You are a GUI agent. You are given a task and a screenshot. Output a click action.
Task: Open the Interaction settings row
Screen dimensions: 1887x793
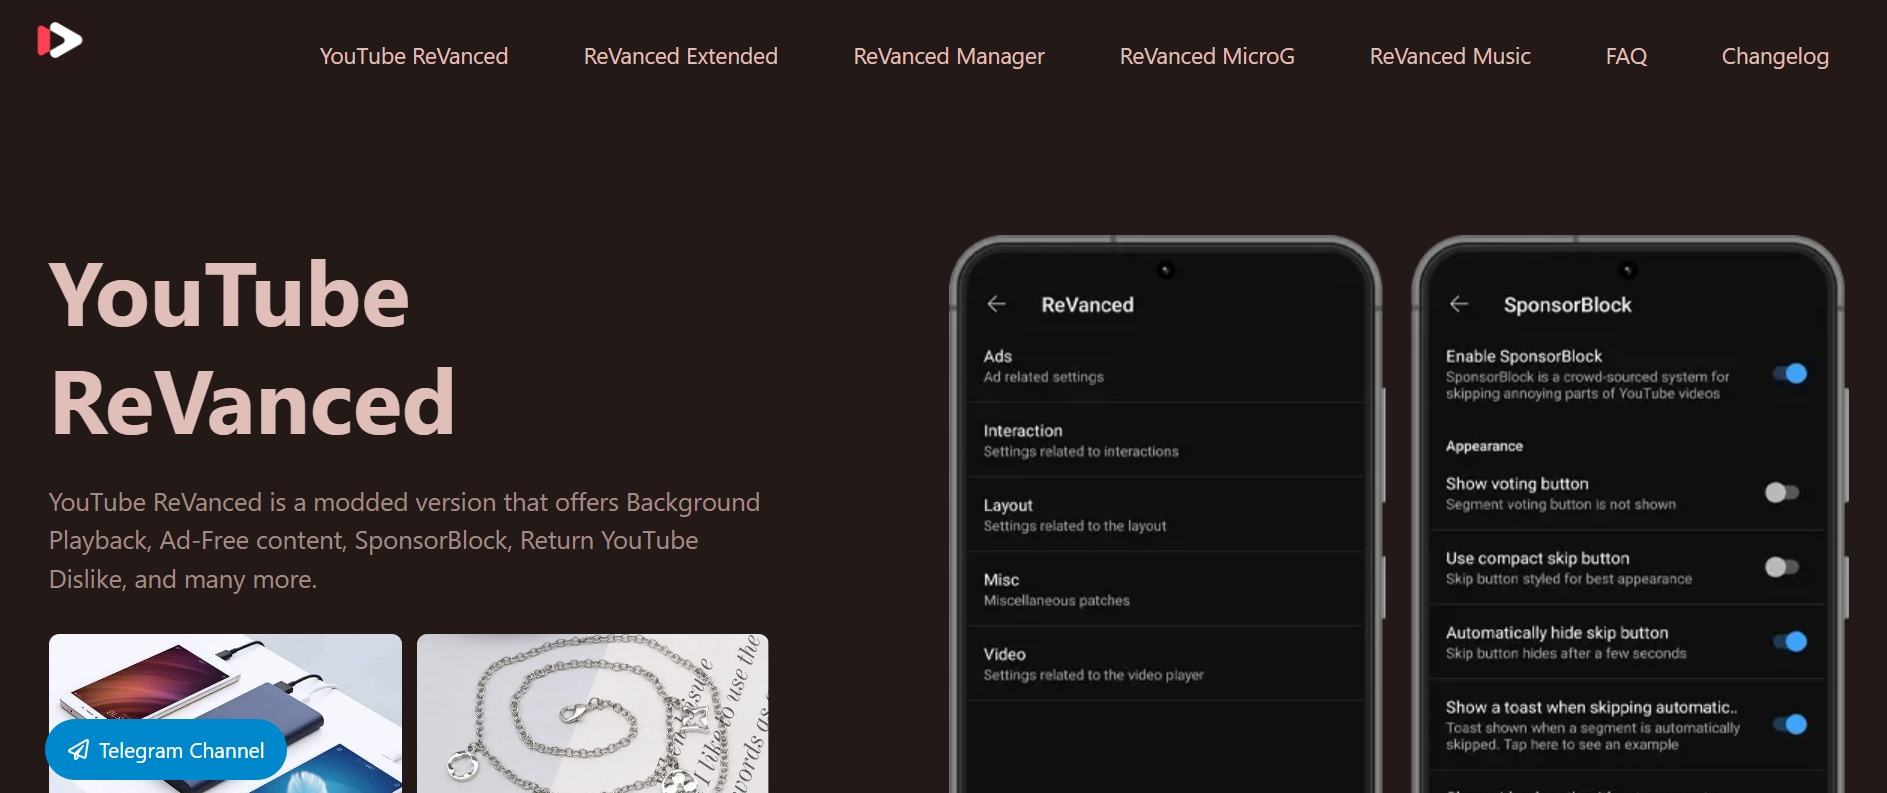(1166, 440)
